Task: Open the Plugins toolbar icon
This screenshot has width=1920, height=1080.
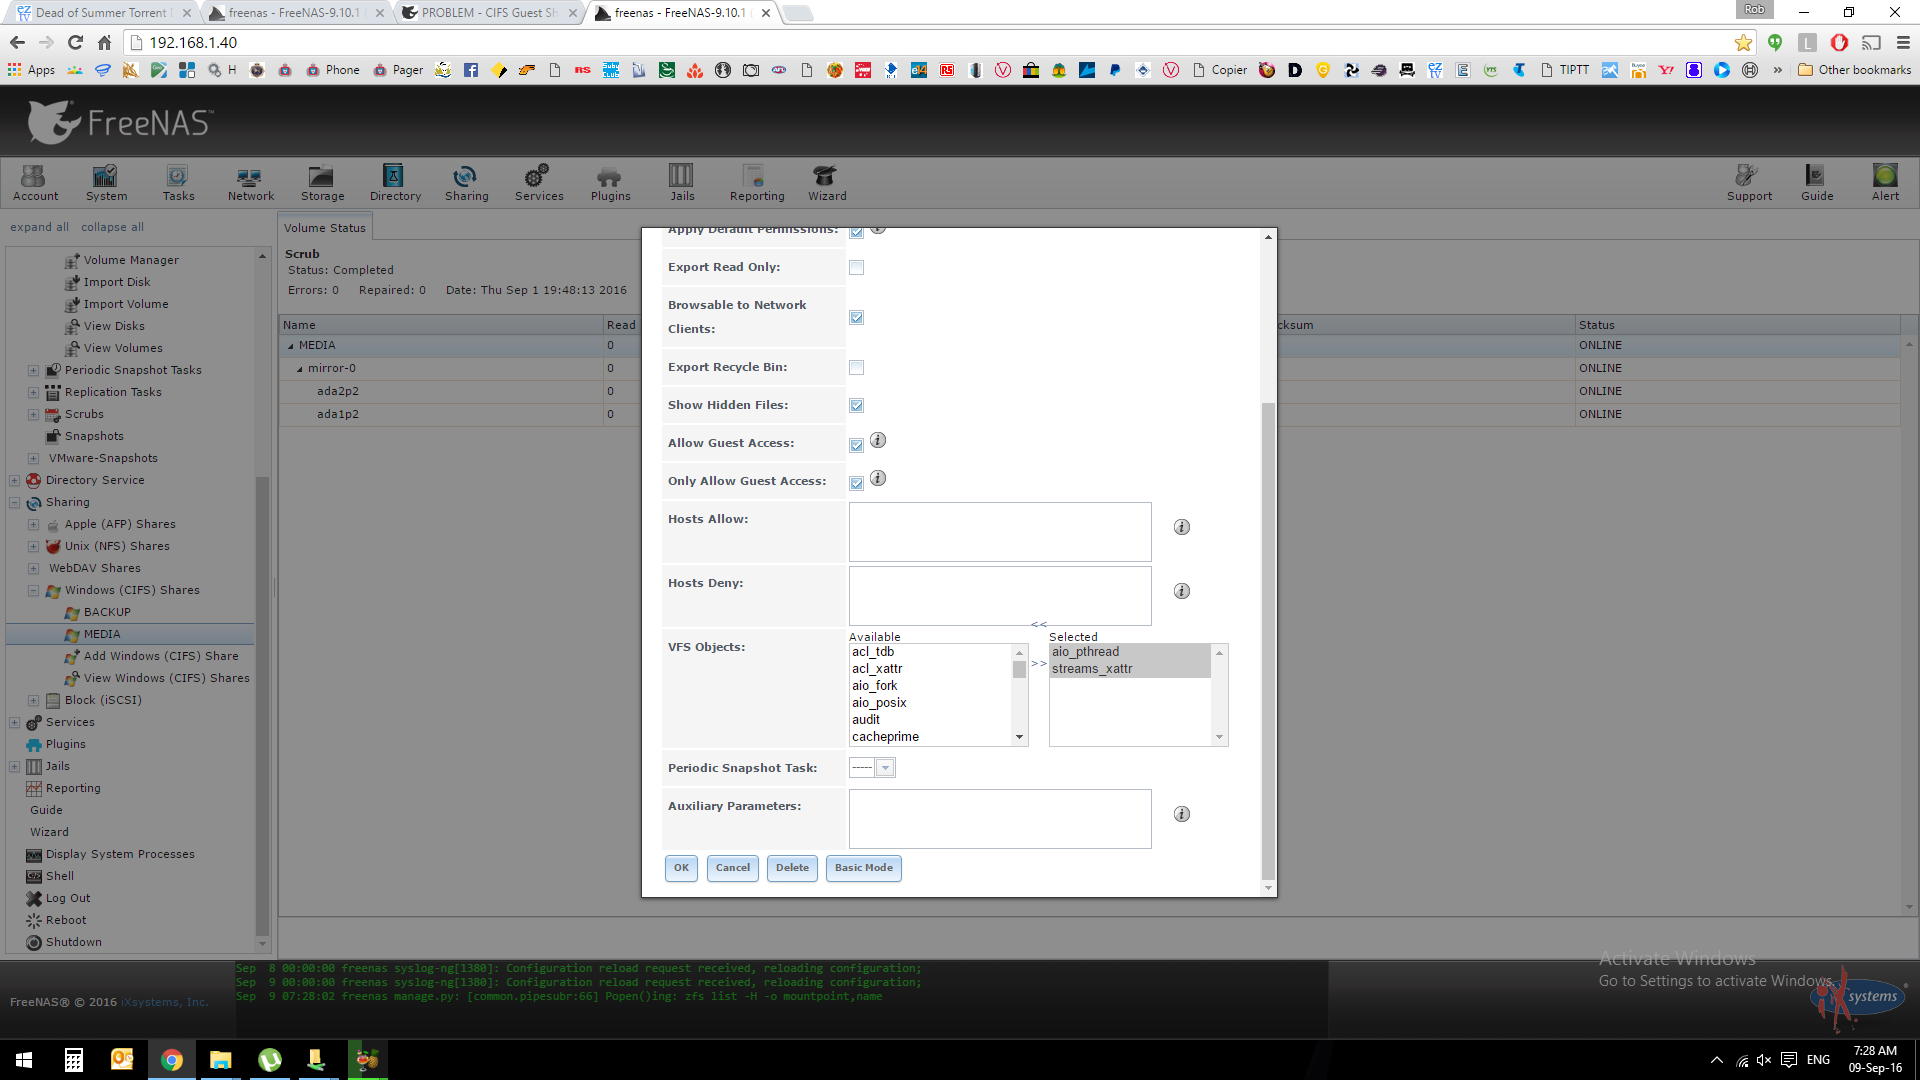Action: click(x=610, y=183)
